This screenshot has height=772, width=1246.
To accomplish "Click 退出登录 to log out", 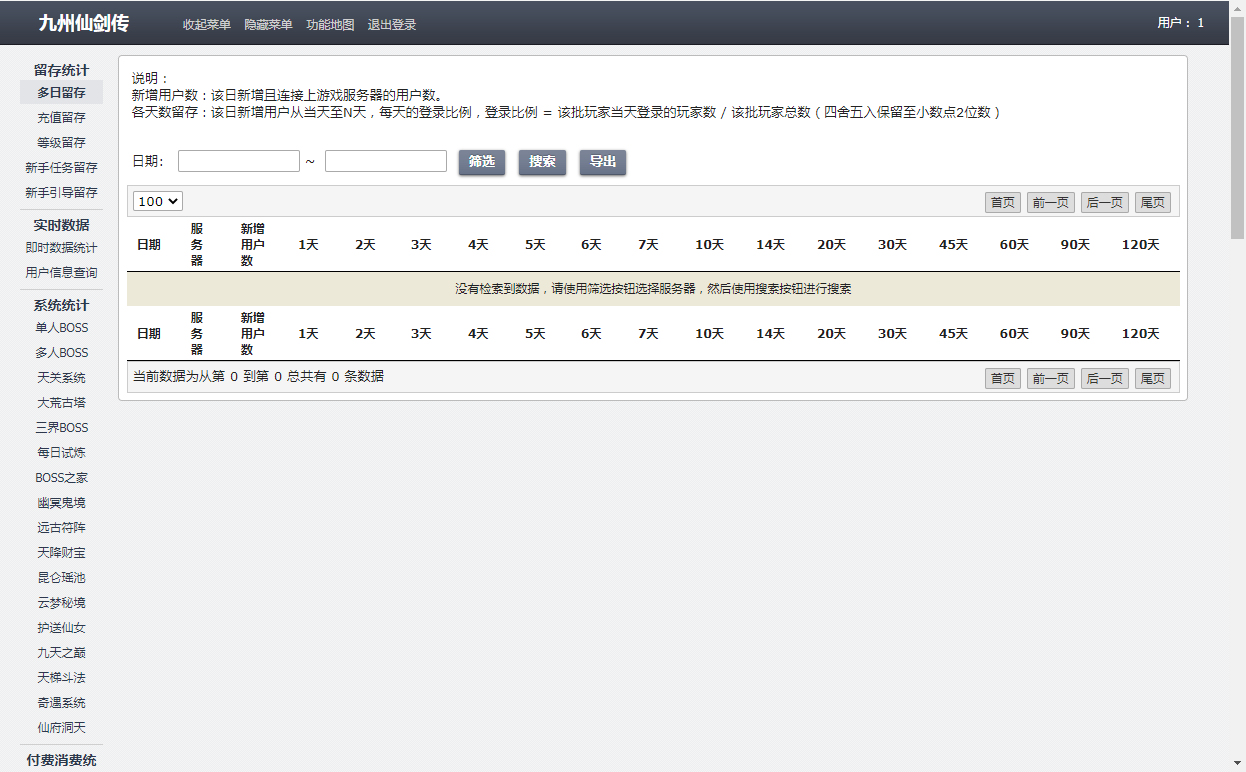I will [x=392, y=24].
